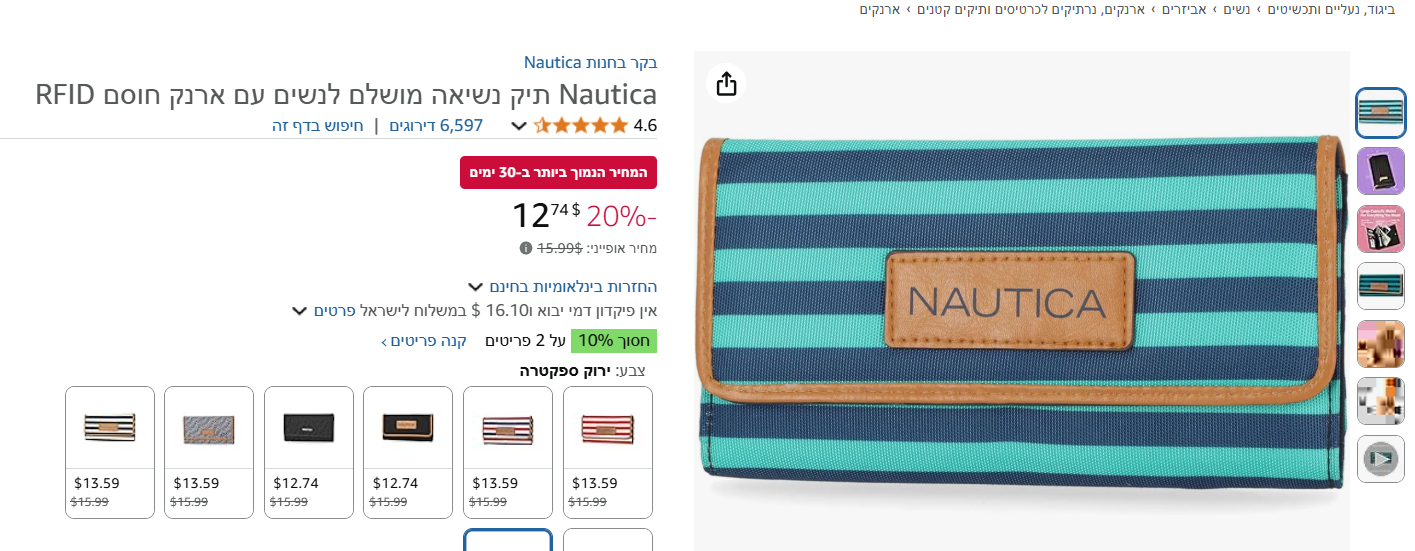Open the product video thumbnail

click(1381, 459)
